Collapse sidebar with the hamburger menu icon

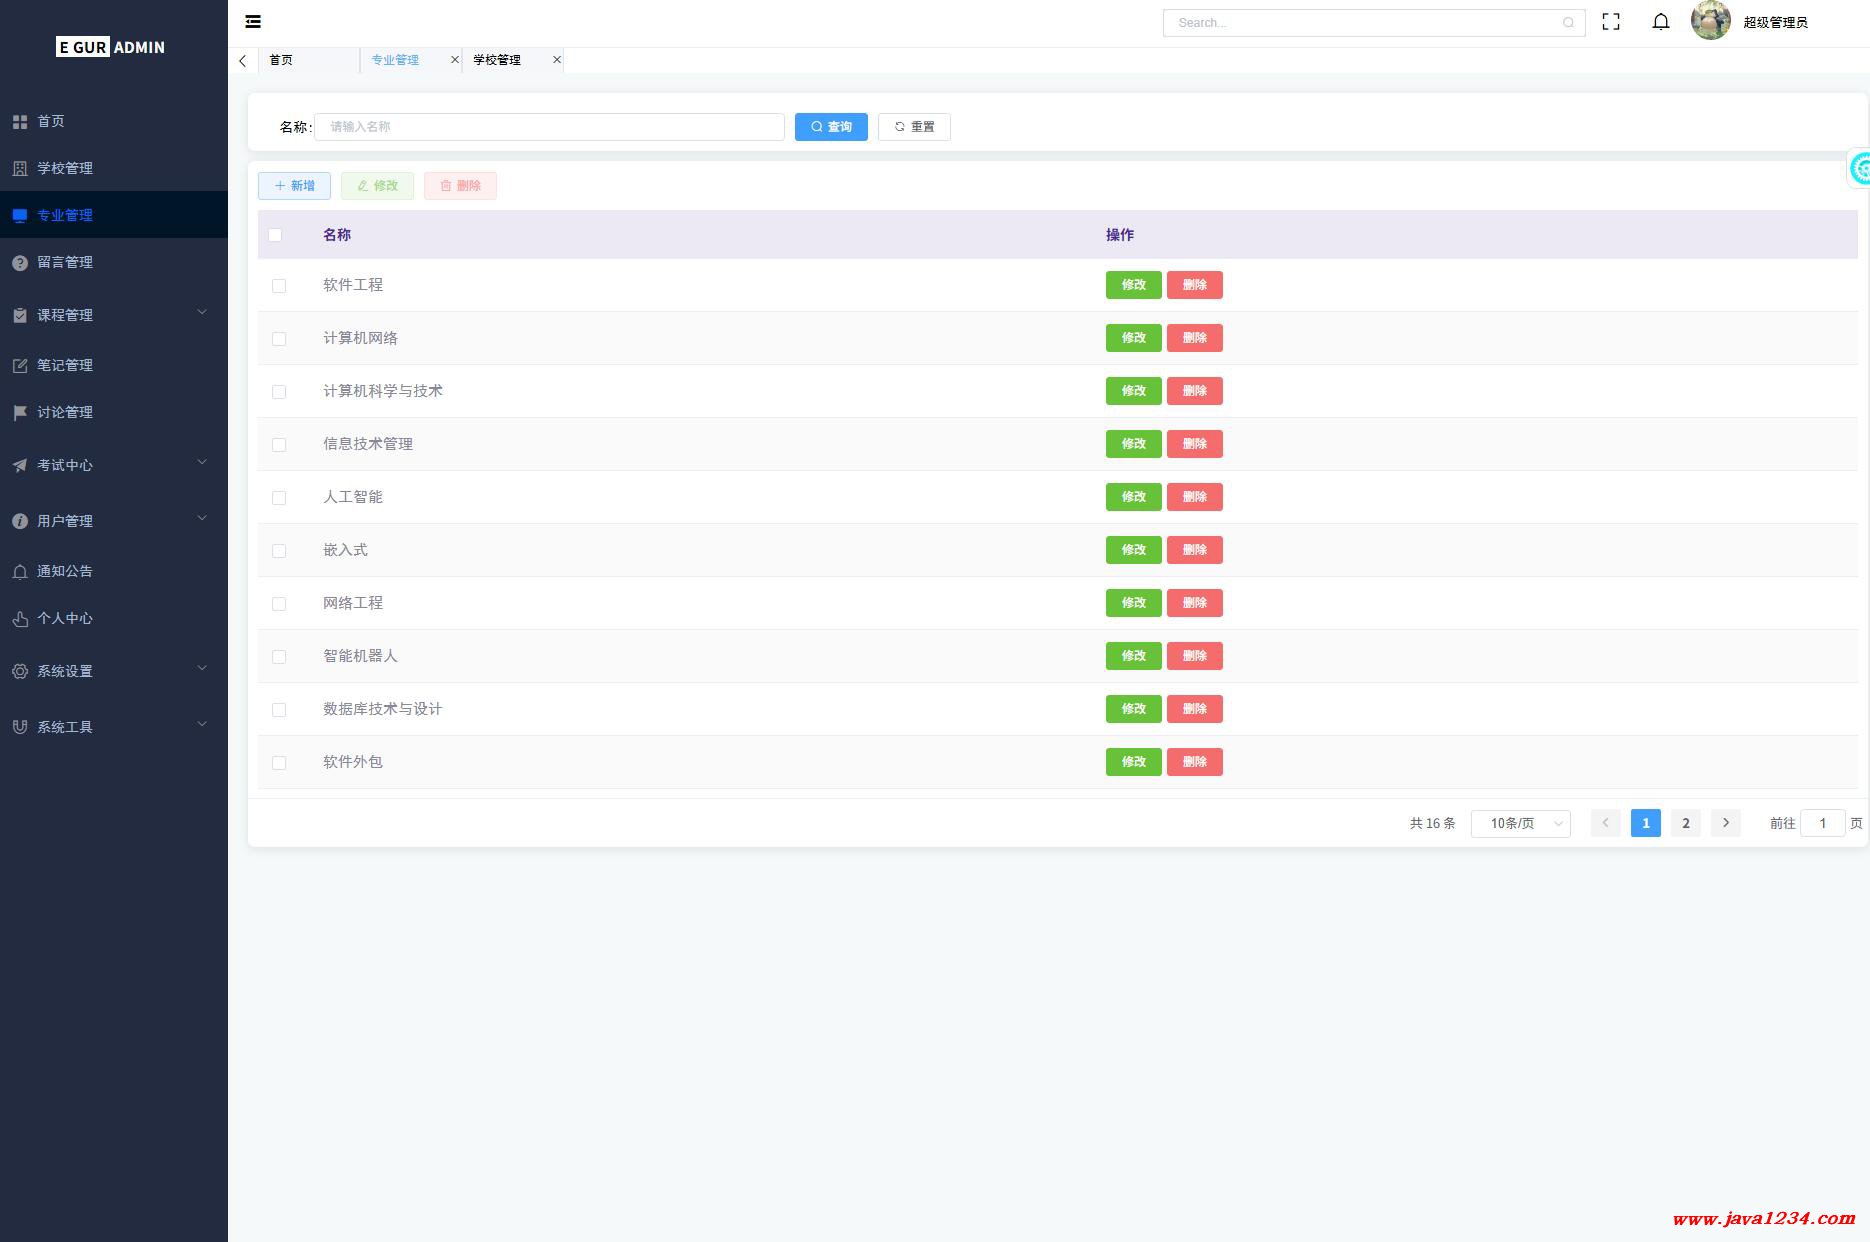(x=253, y=21)
